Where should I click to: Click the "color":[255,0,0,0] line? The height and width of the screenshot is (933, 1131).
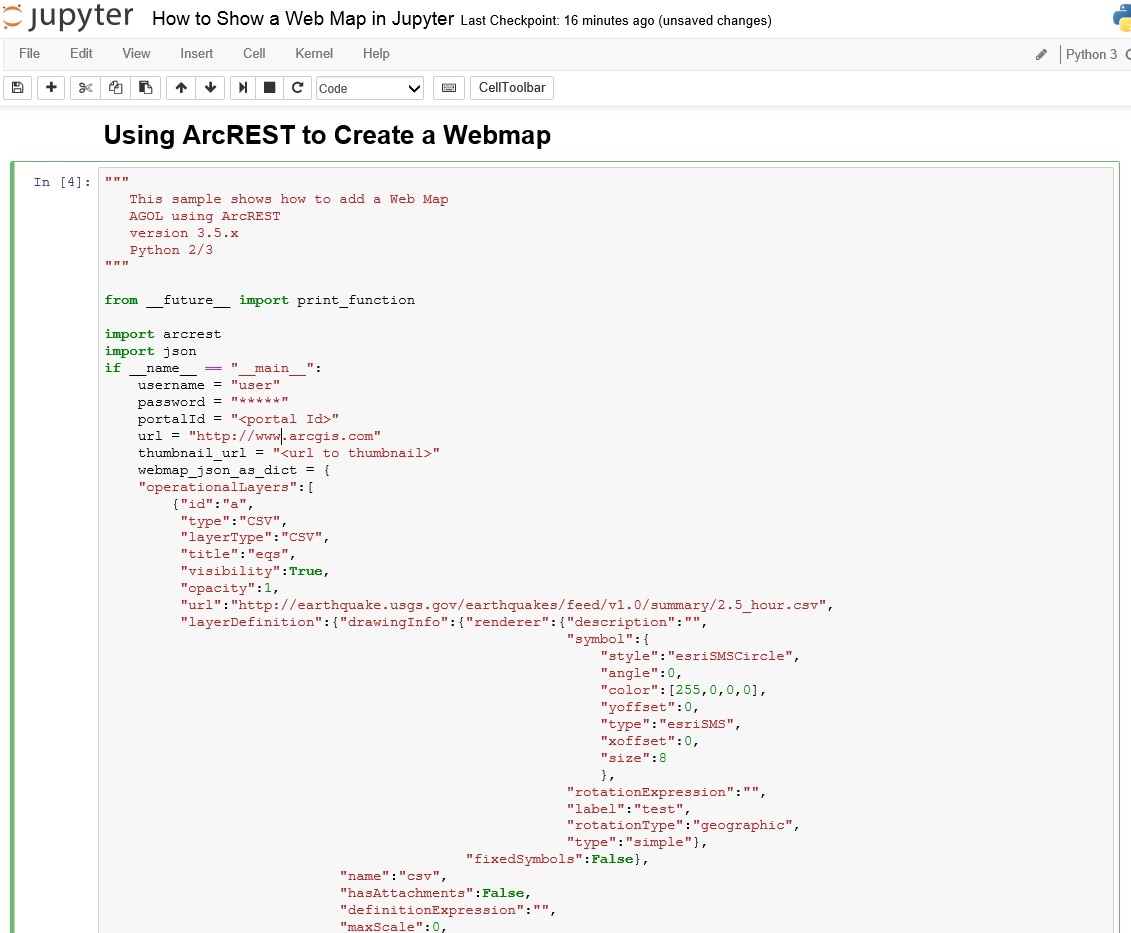click(683, 690)
